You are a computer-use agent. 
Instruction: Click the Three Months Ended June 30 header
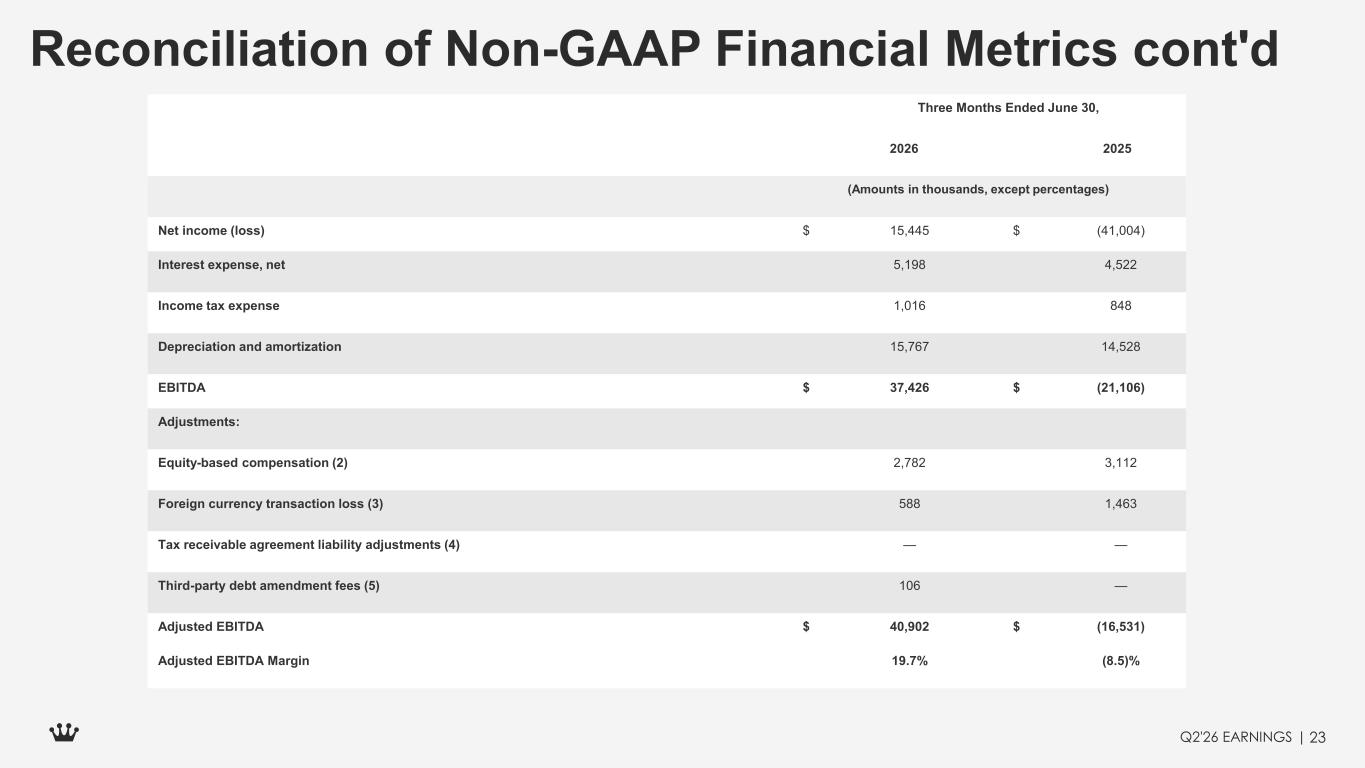pyautogui.click(x=1008, y=108)
